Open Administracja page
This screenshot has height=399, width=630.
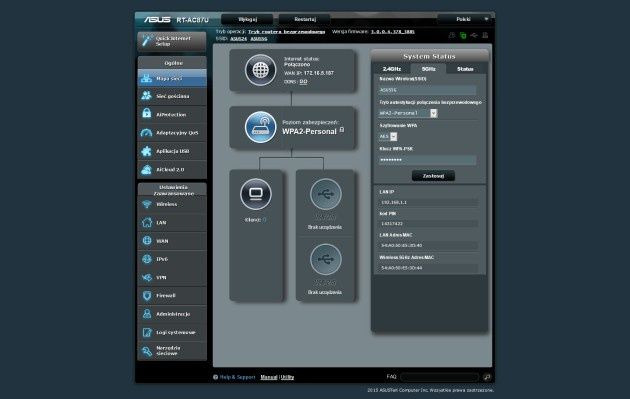tap(172, 314)
